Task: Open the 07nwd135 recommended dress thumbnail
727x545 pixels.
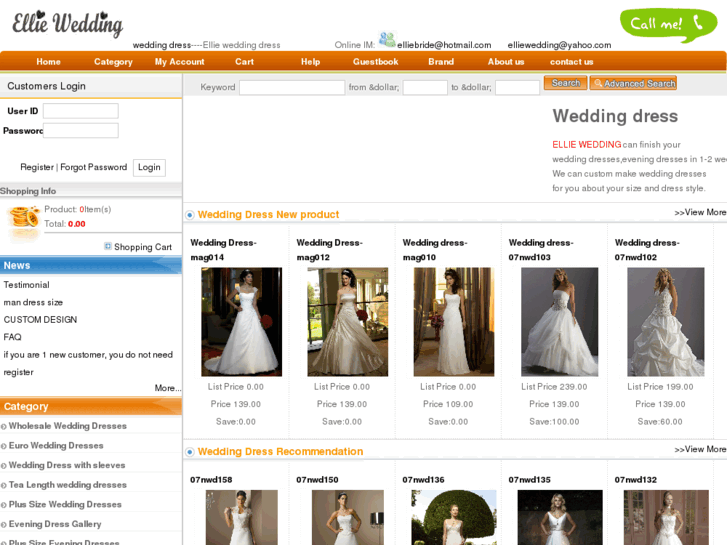Action: click(x=560, y=517)
